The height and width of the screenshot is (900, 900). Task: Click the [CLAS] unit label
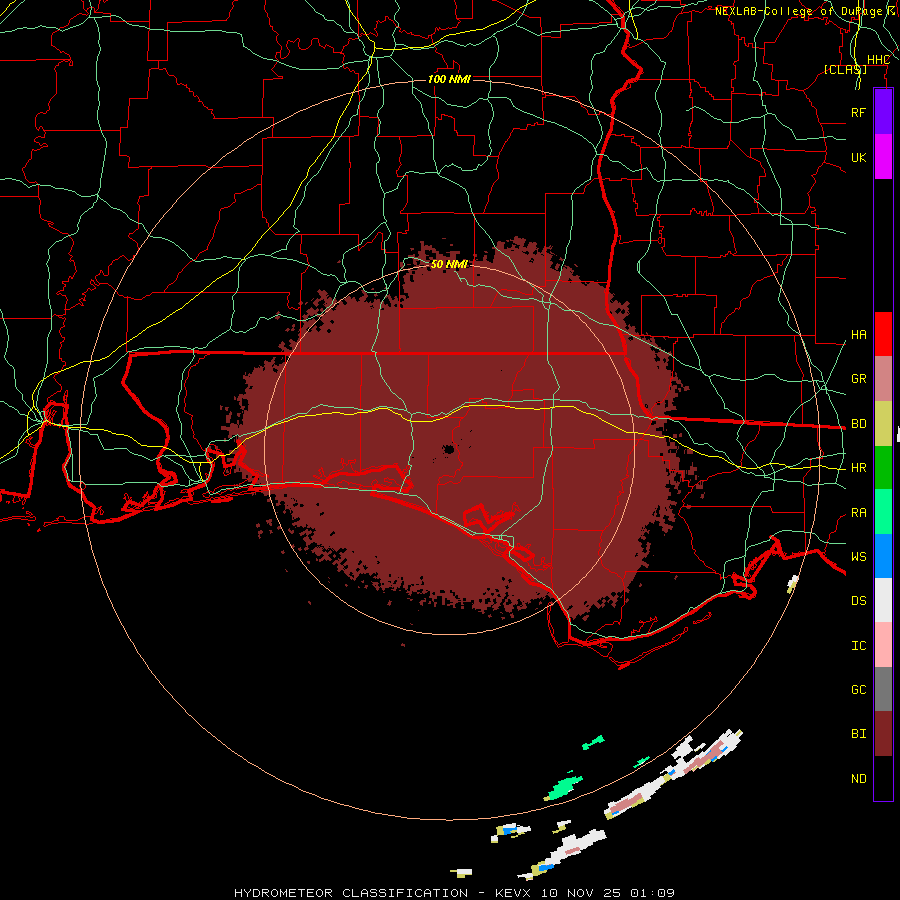845,69
